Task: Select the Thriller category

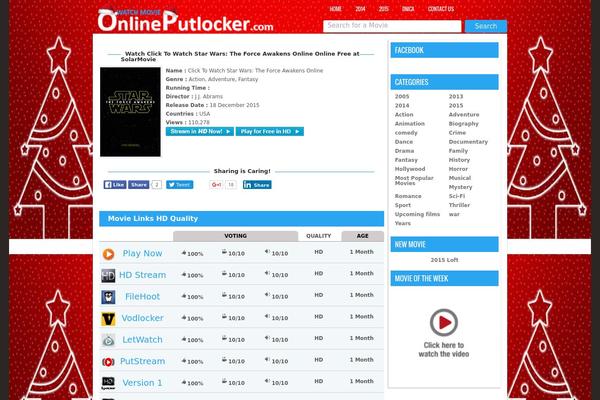Action: (459, 205)
